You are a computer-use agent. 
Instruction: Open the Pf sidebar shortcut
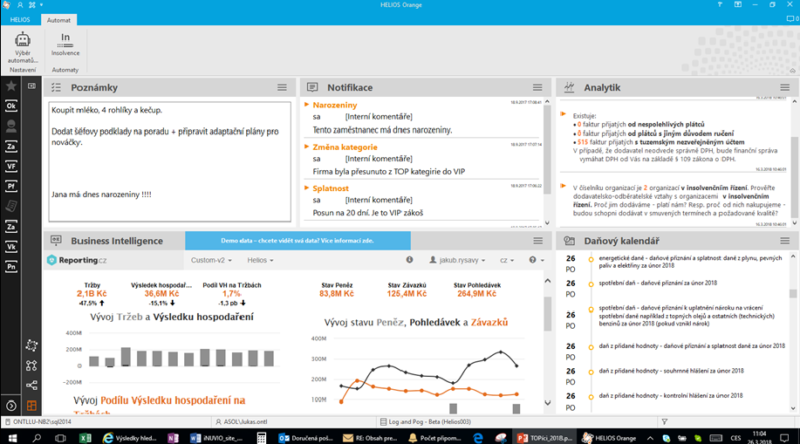[x=11, y=186]
